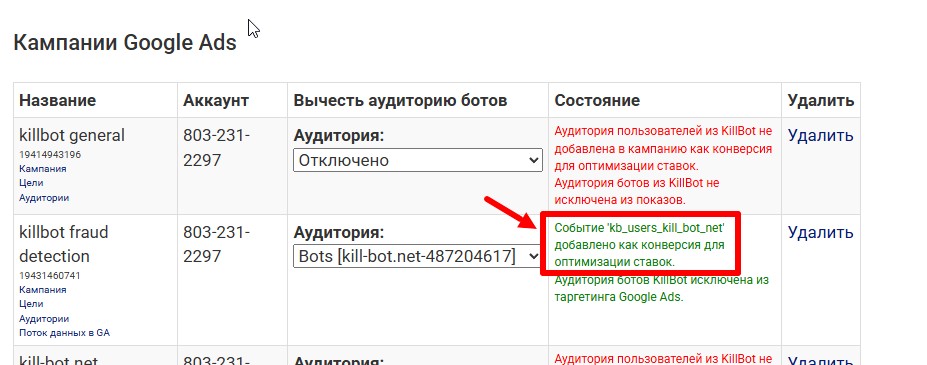Open Кампания link under killbot general
Screen dimensions: 927x365
coord(43,169)
